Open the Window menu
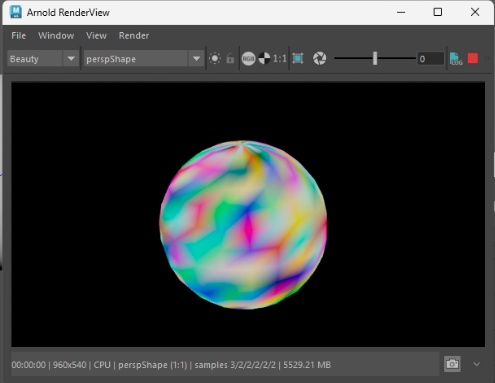495x383 pixels. (56, 36)
